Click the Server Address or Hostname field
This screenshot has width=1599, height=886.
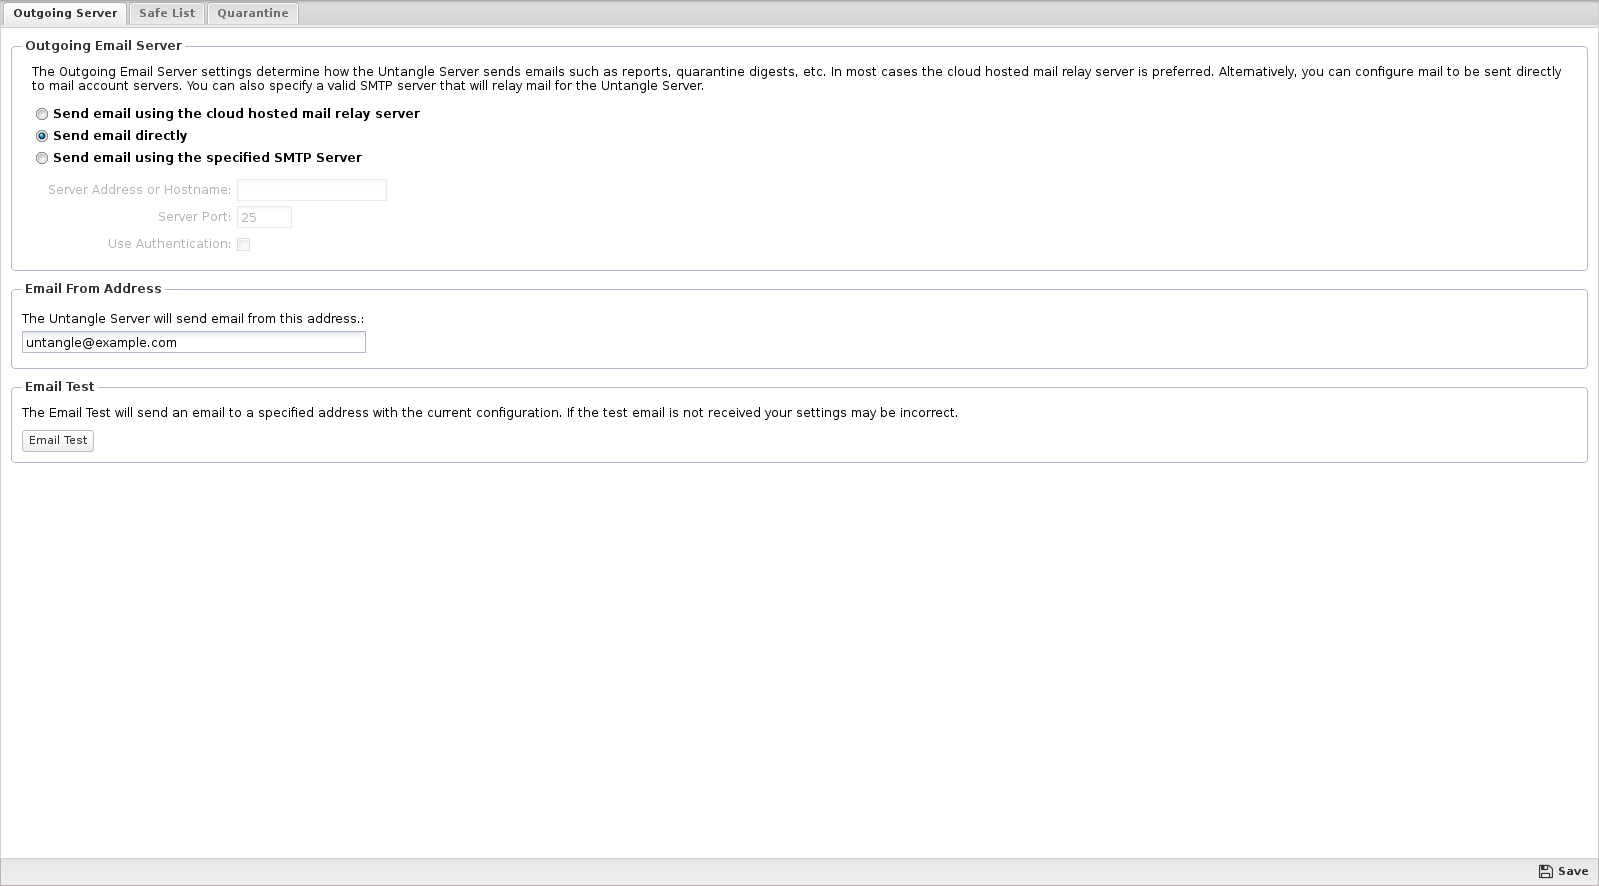(x=312, y=190)
